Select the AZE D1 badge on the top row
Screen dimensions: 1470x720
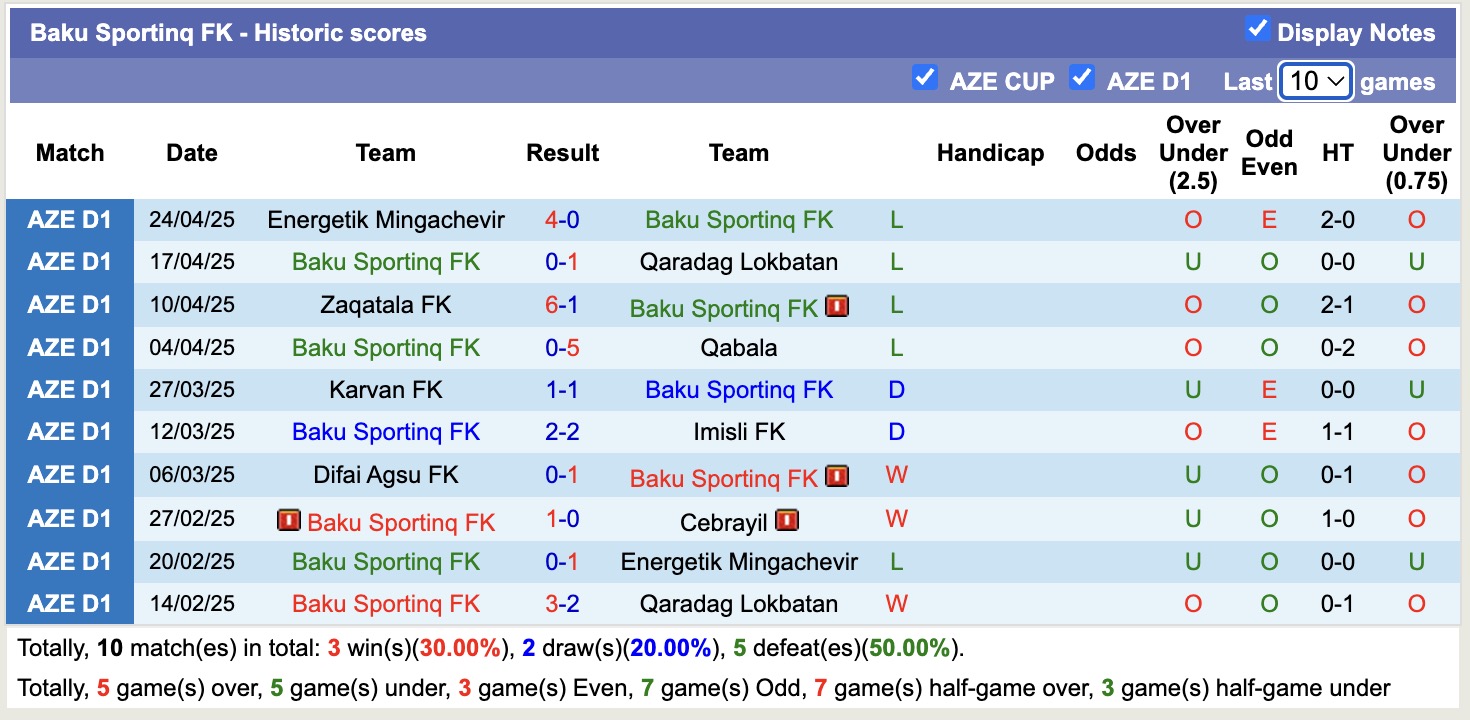[69, 219]
